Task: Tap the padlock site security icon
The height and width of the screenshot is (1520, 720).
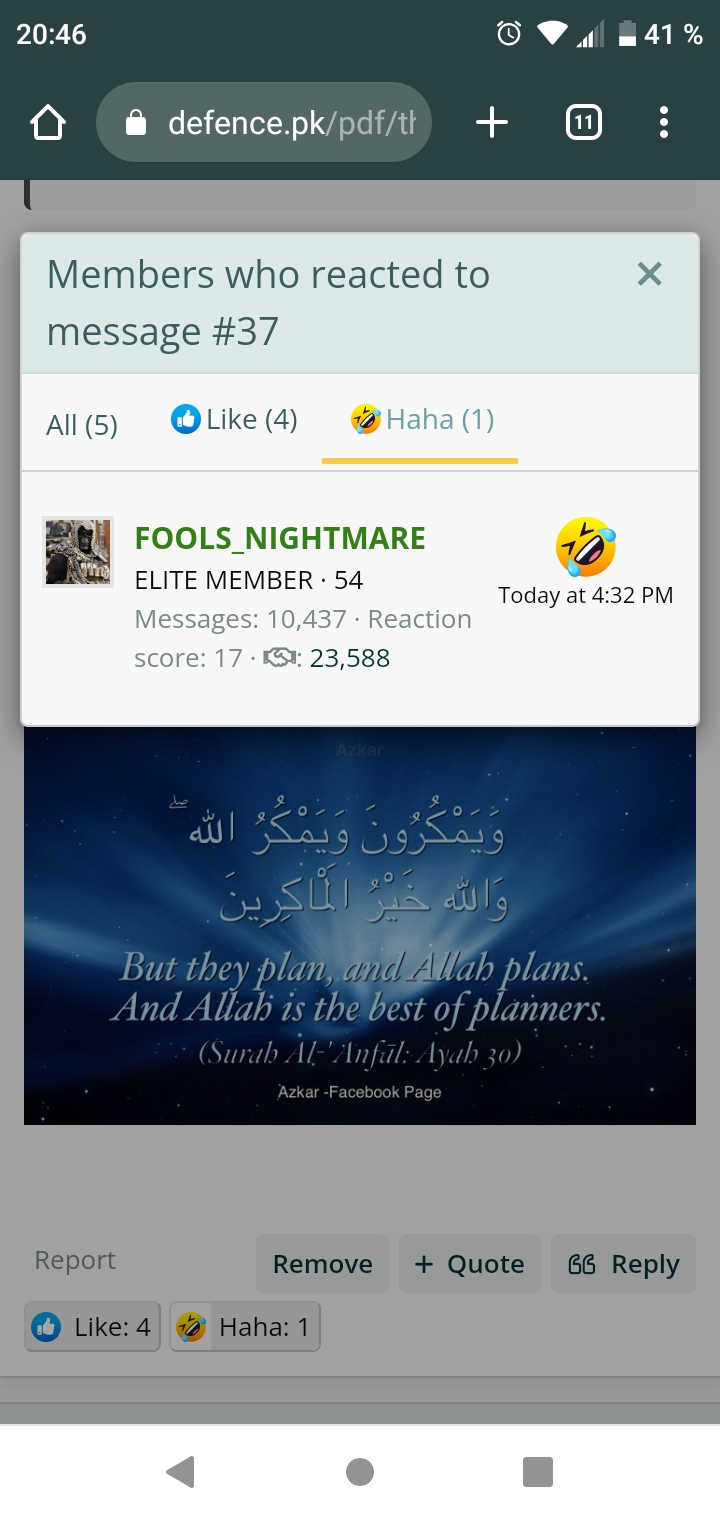Action: [x=135, y=123]
